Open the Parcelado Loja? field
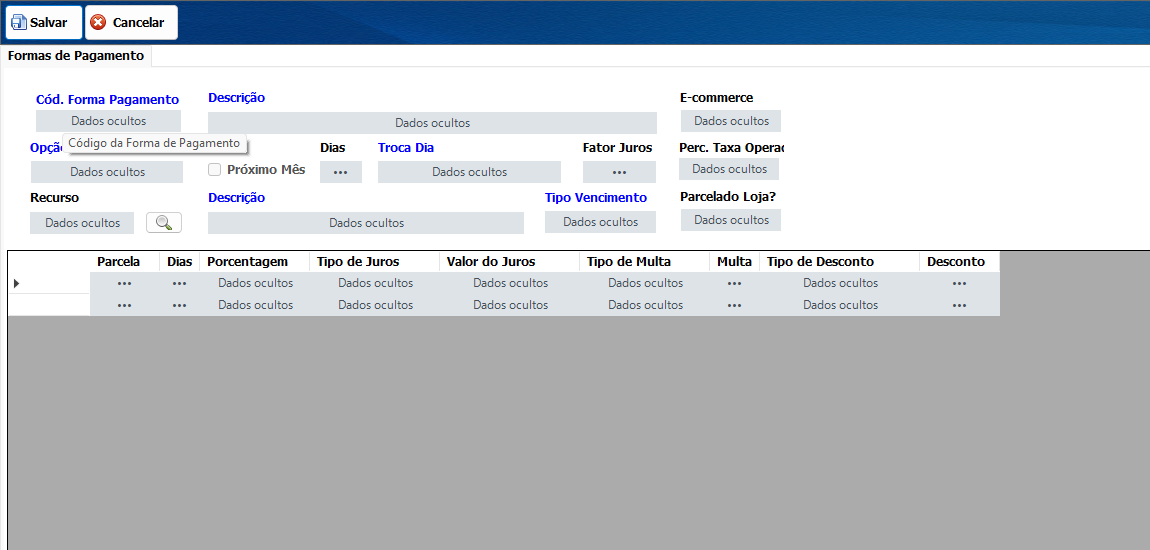The image size is (1150, 550). pyautogui.click(x=730, y=220)
